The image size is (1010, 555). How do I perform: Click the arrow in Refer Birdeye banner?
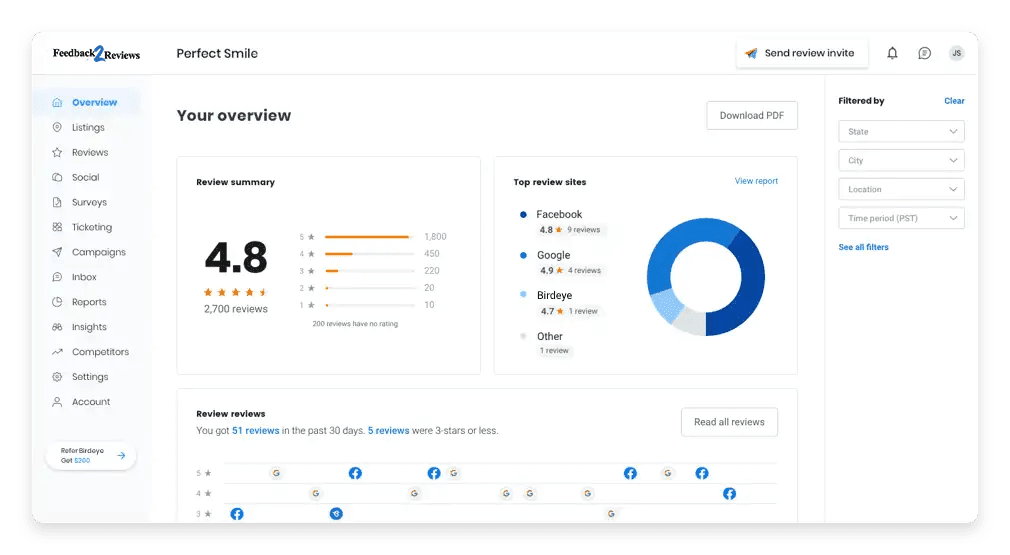point(121,456)
